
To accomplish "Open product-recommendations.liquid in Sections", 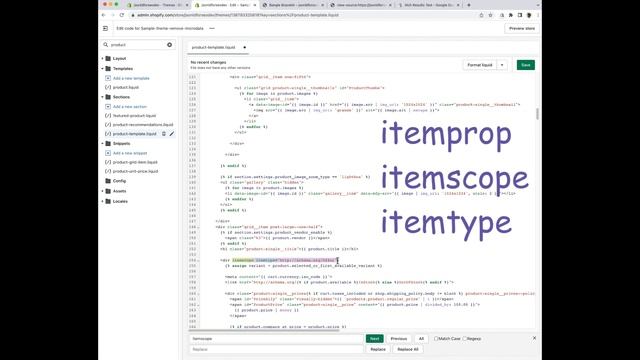I will [143, 125].
